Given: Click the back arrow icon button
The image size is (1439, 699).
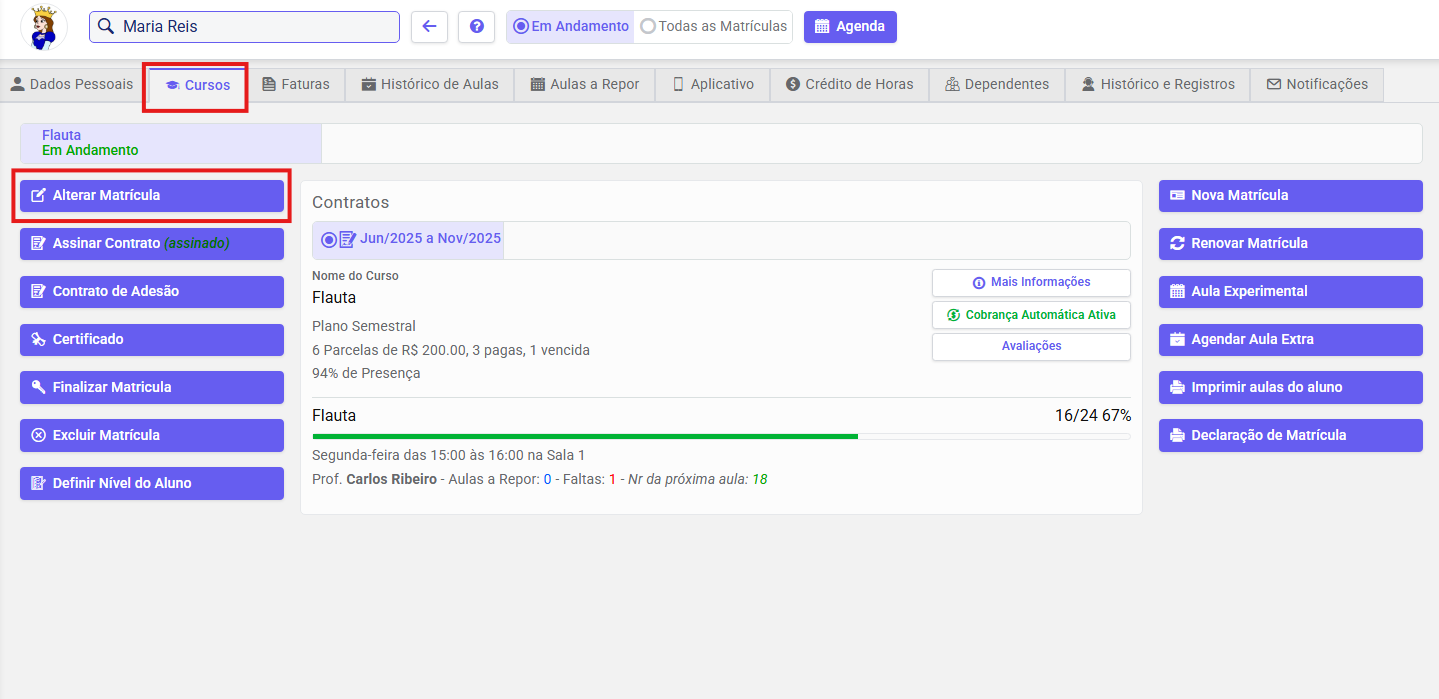Looking at the screenshot, I should (x=429, y=27).
